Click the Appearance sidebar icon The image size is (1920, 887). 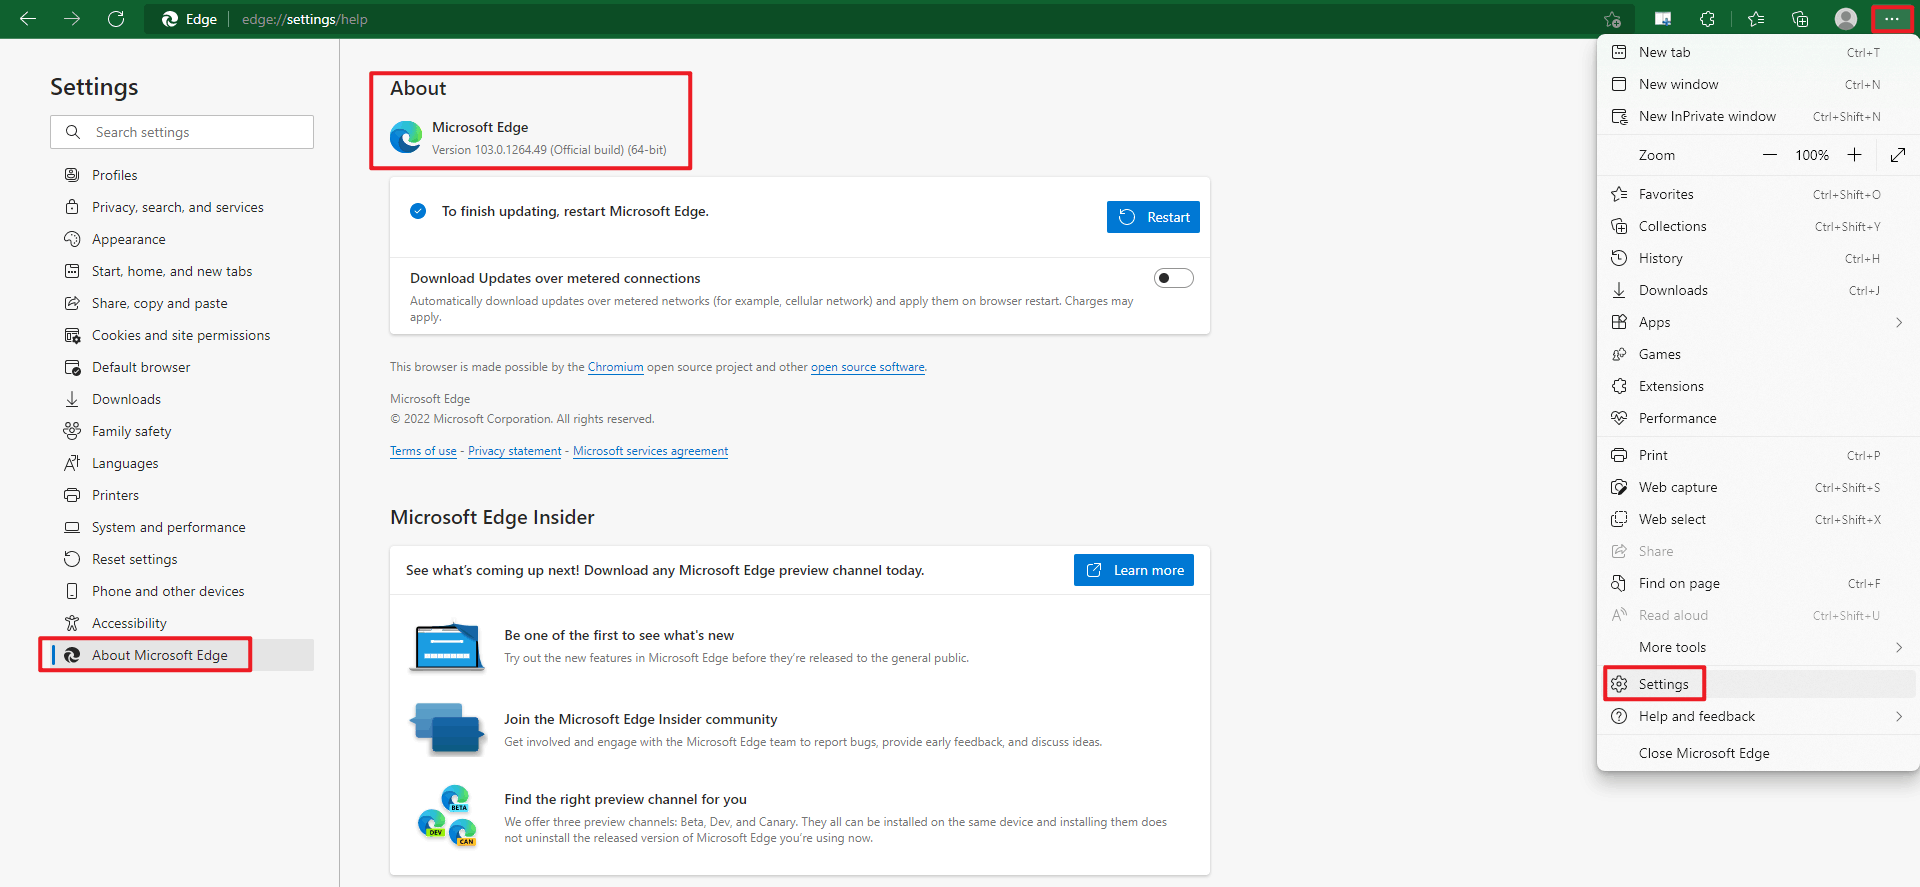click(x=72, y=239)
